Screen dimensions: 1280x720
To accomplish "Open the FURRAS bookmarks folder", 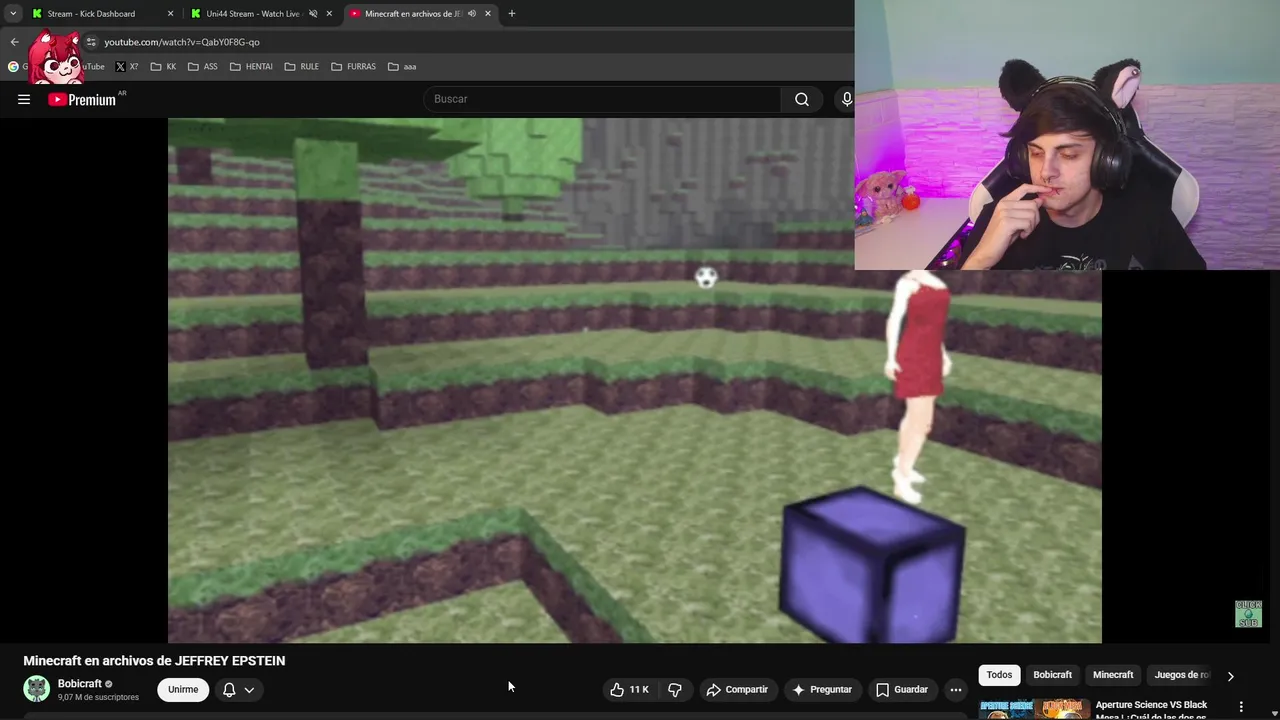I will click(353, 67).
